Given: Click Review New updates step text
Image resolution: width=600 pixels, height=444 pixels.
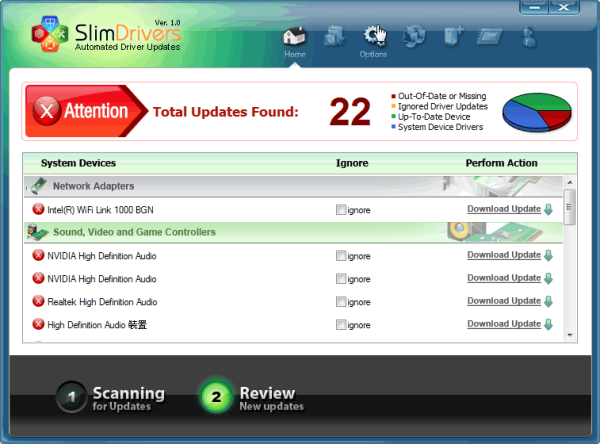Looking at the screenshot, I should [x=272, y=398].
